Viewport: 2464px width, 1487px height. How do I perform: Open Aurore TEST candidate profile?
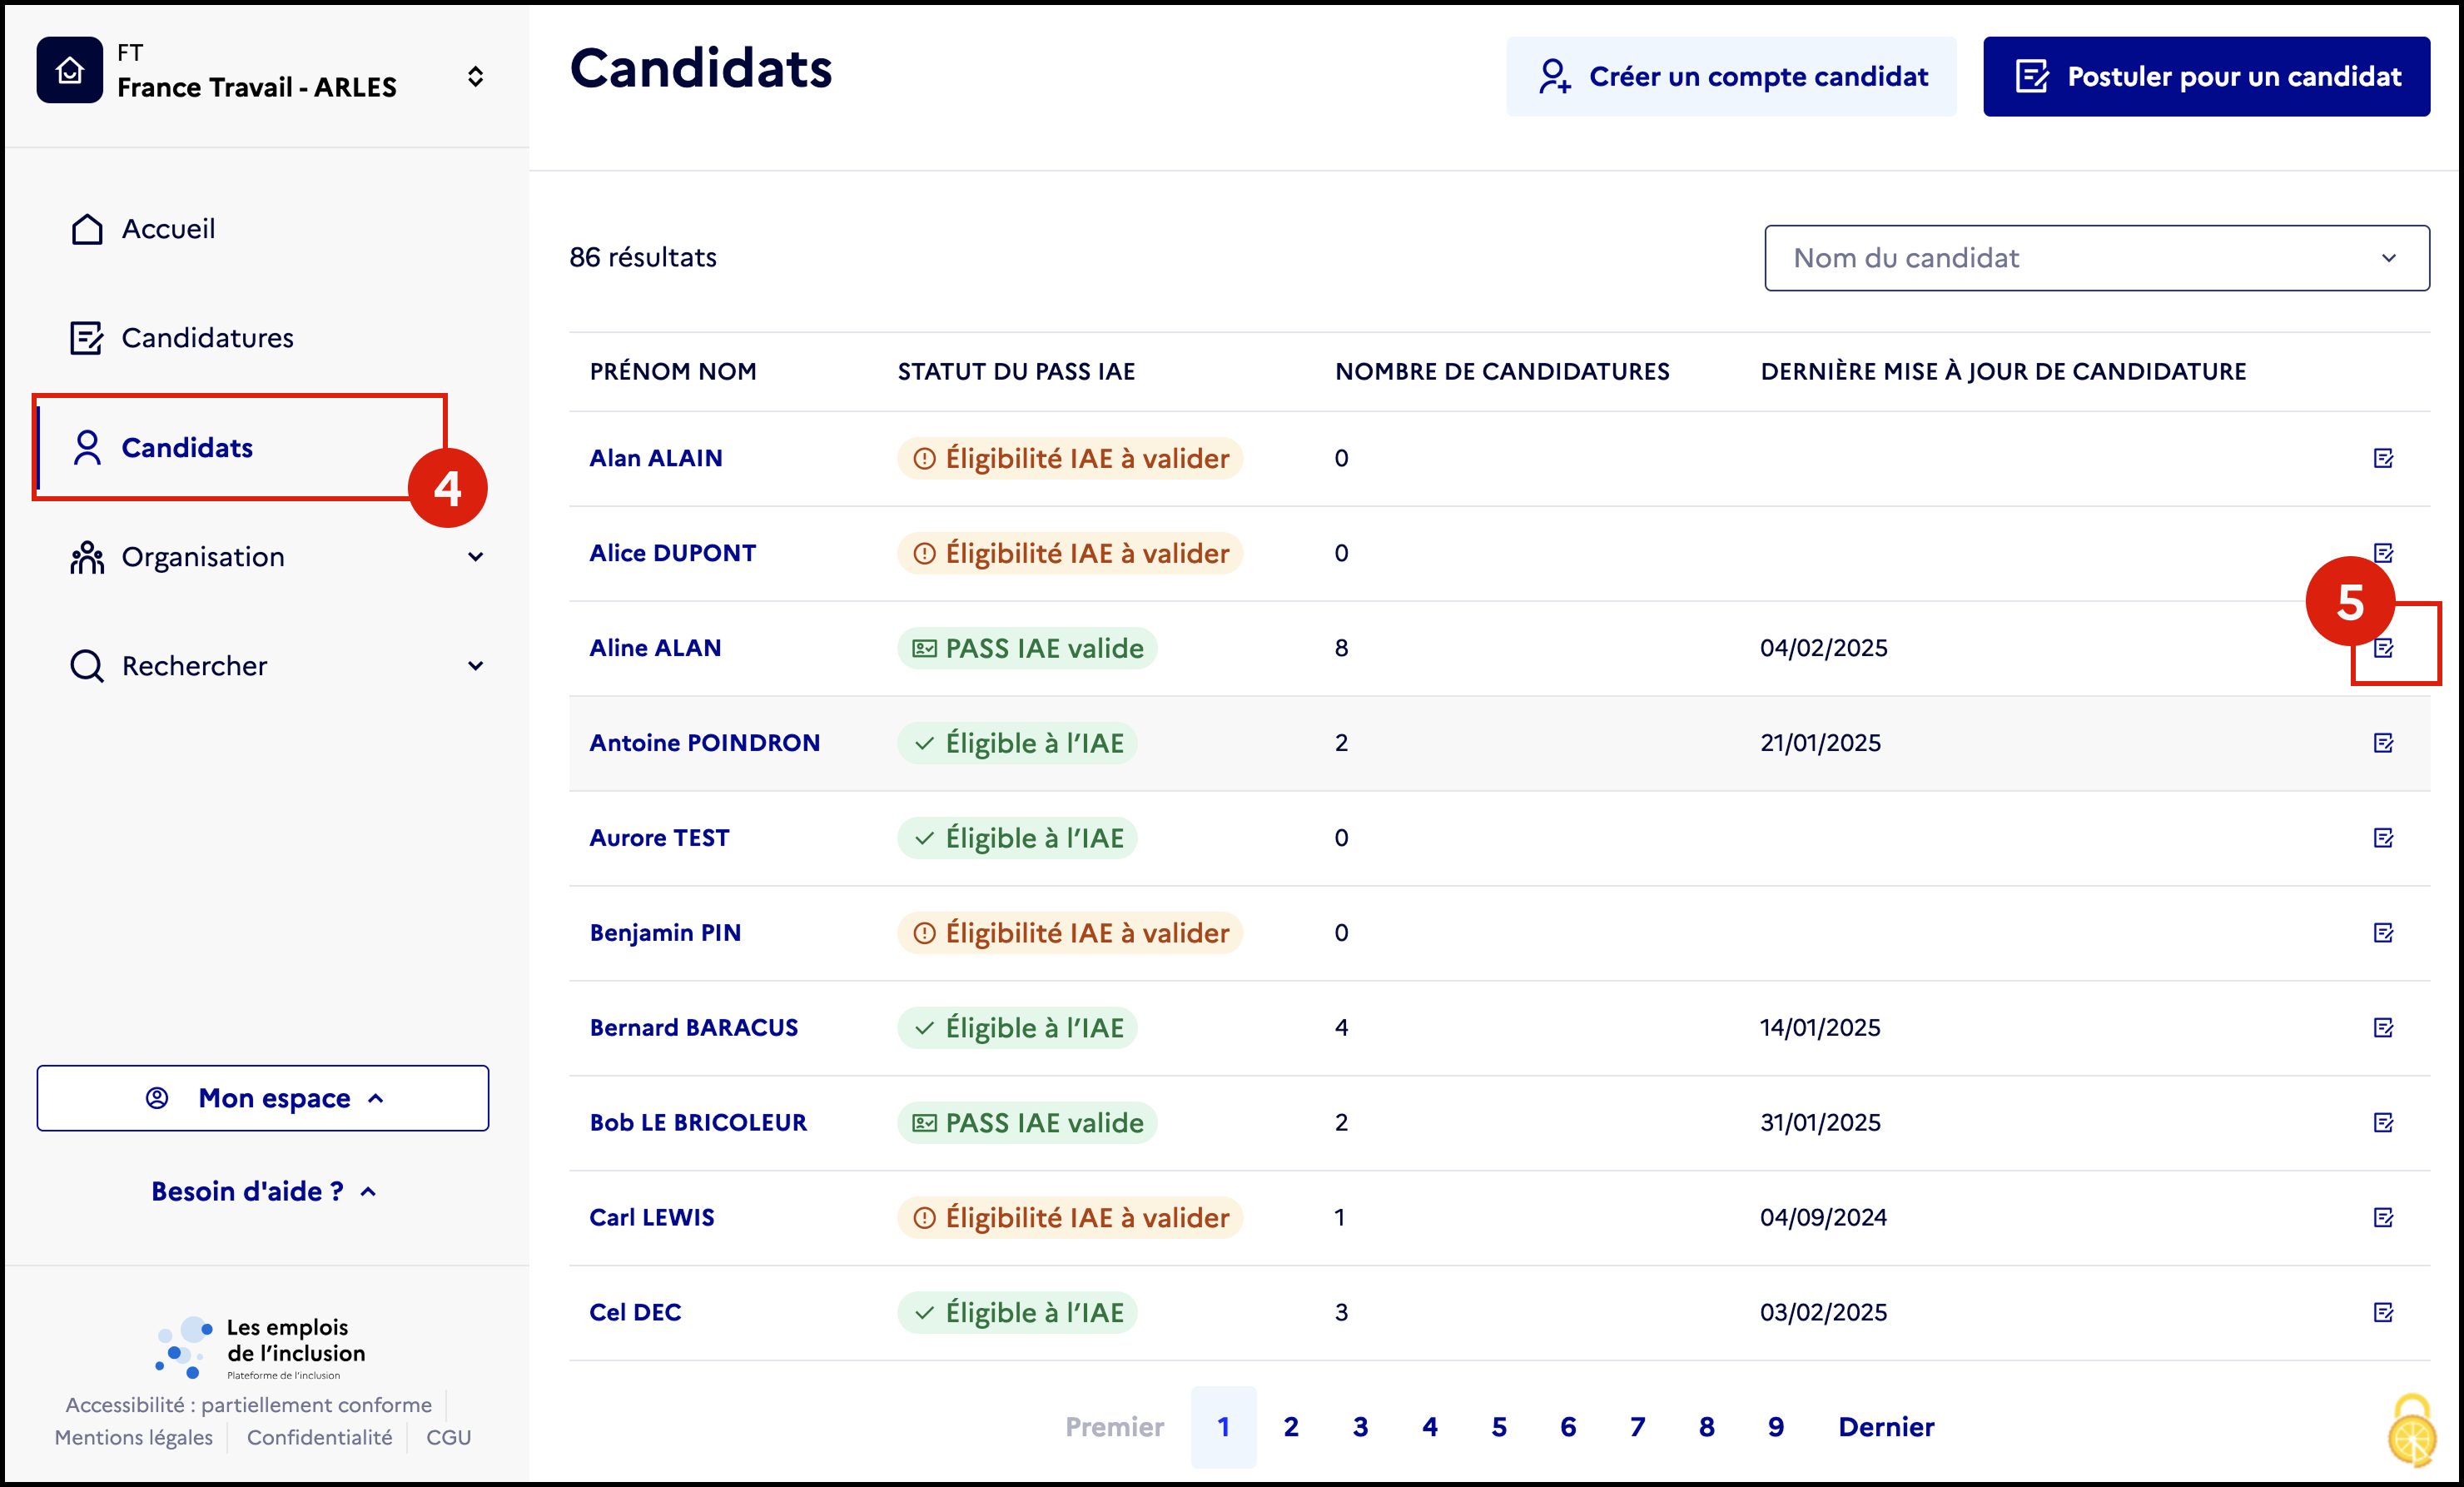tap(659, 838)
